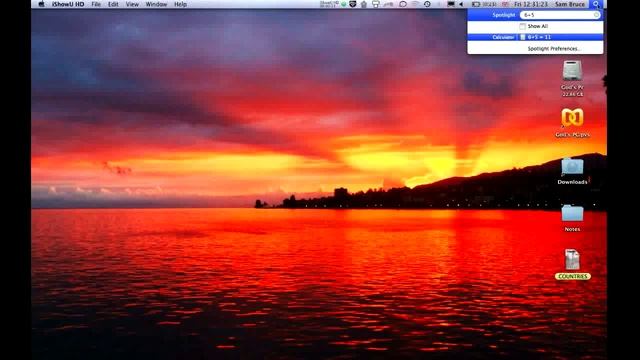The image size is (640, 360).
Task: Open the View menu
Action: pyautogui.click(x=132, y=4)
